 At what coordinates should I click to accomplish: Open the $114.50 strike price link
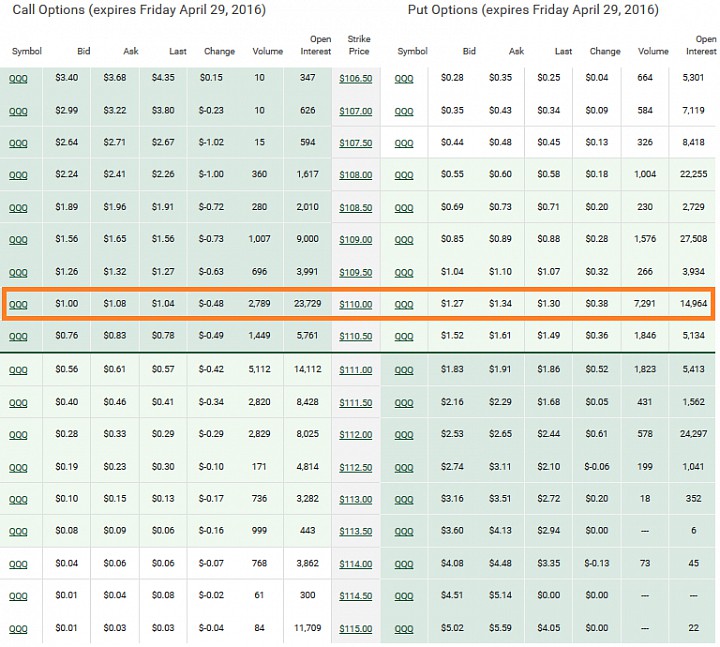355,596
